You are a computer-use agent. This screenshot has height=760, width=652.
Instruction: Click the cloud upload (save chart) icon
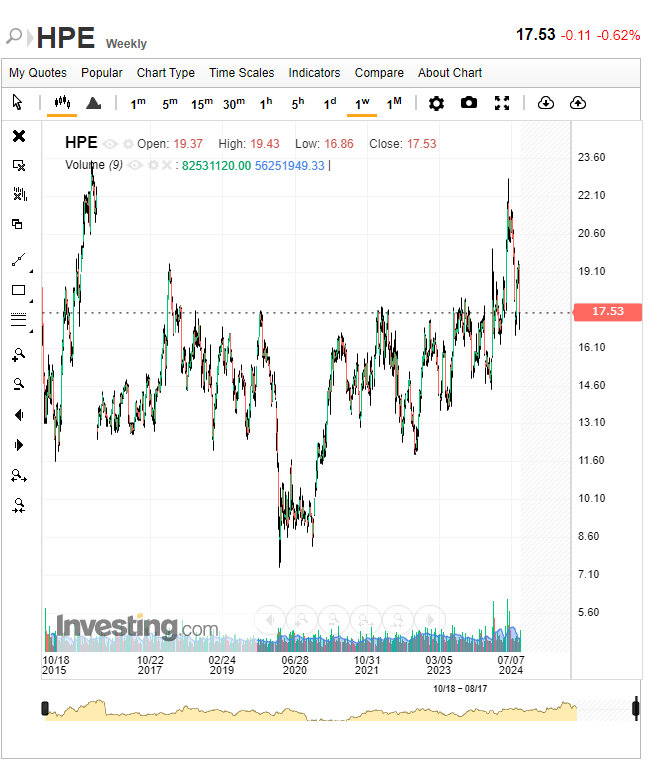pos(578,103)
